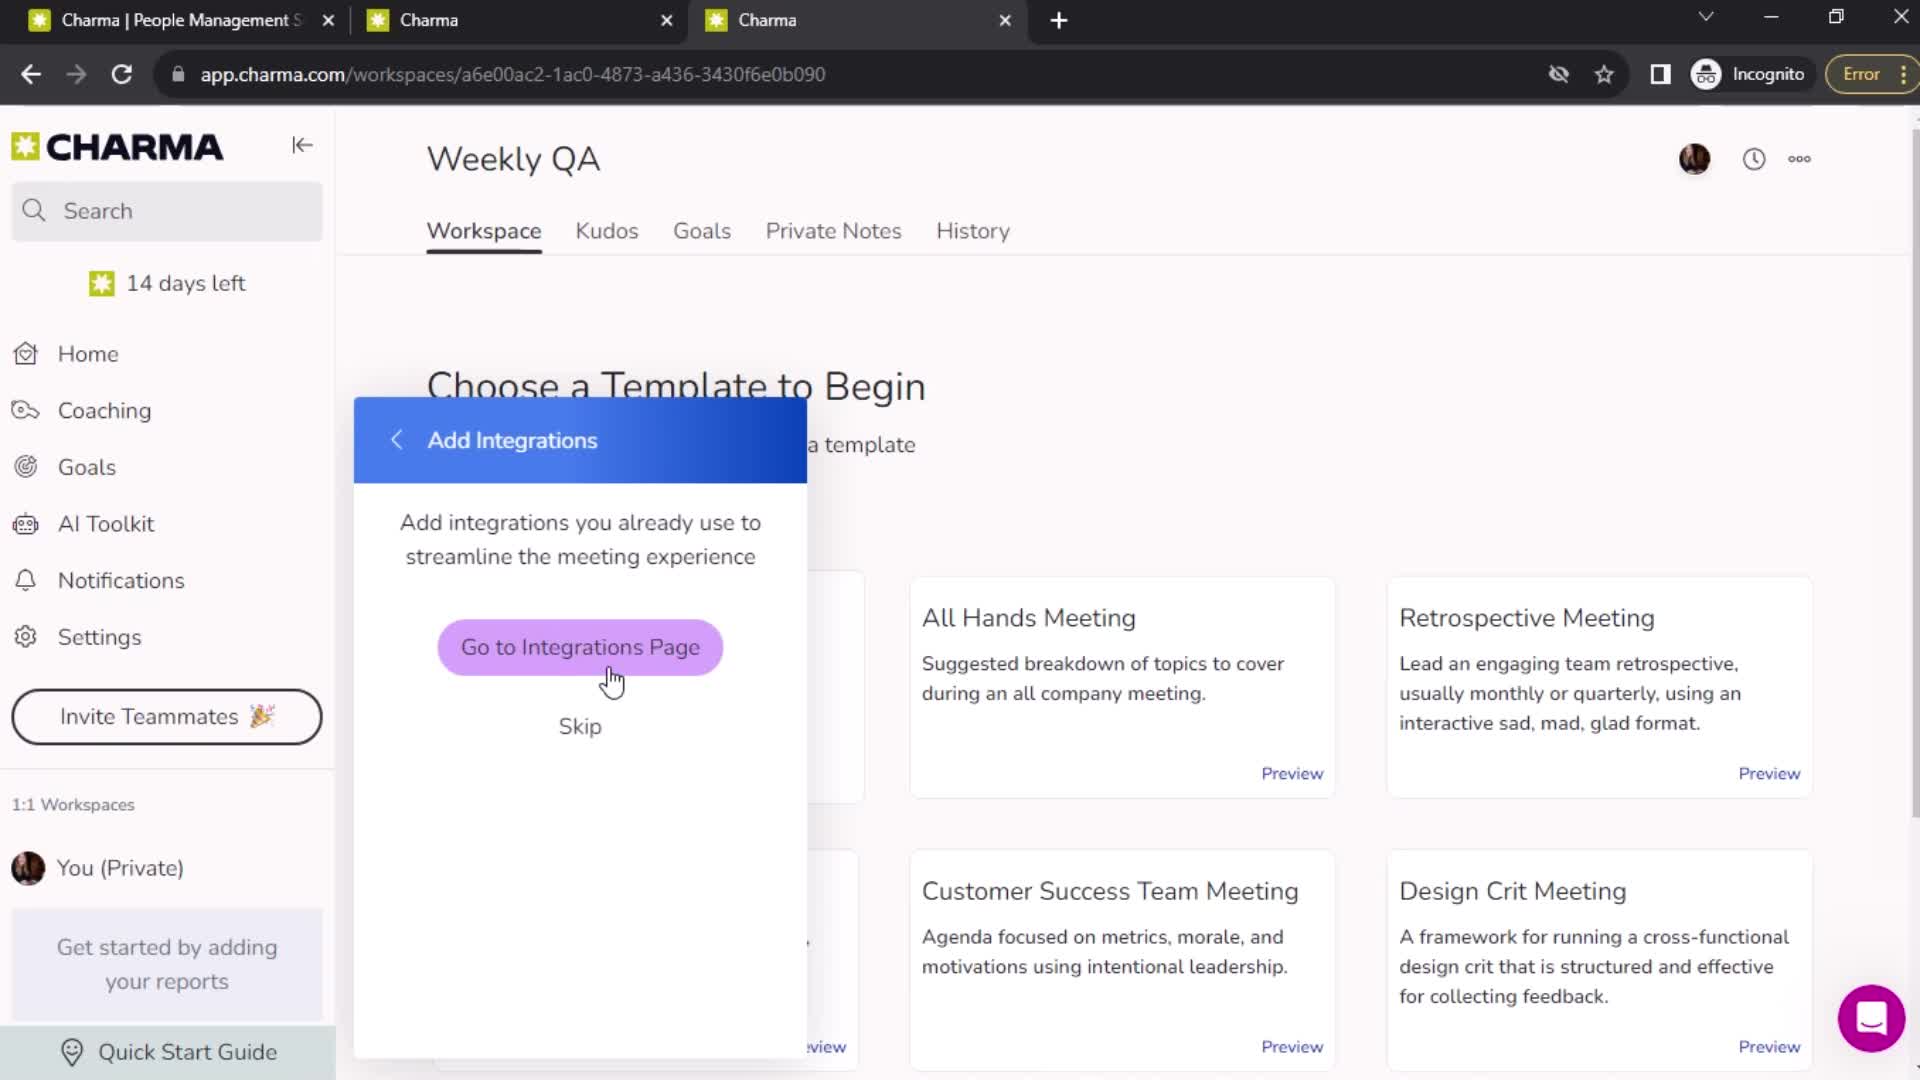Image resolution: width=1920 pixels, height=1080 pixels.
Task: Open the history clock icon
Action: (1754, 159)
